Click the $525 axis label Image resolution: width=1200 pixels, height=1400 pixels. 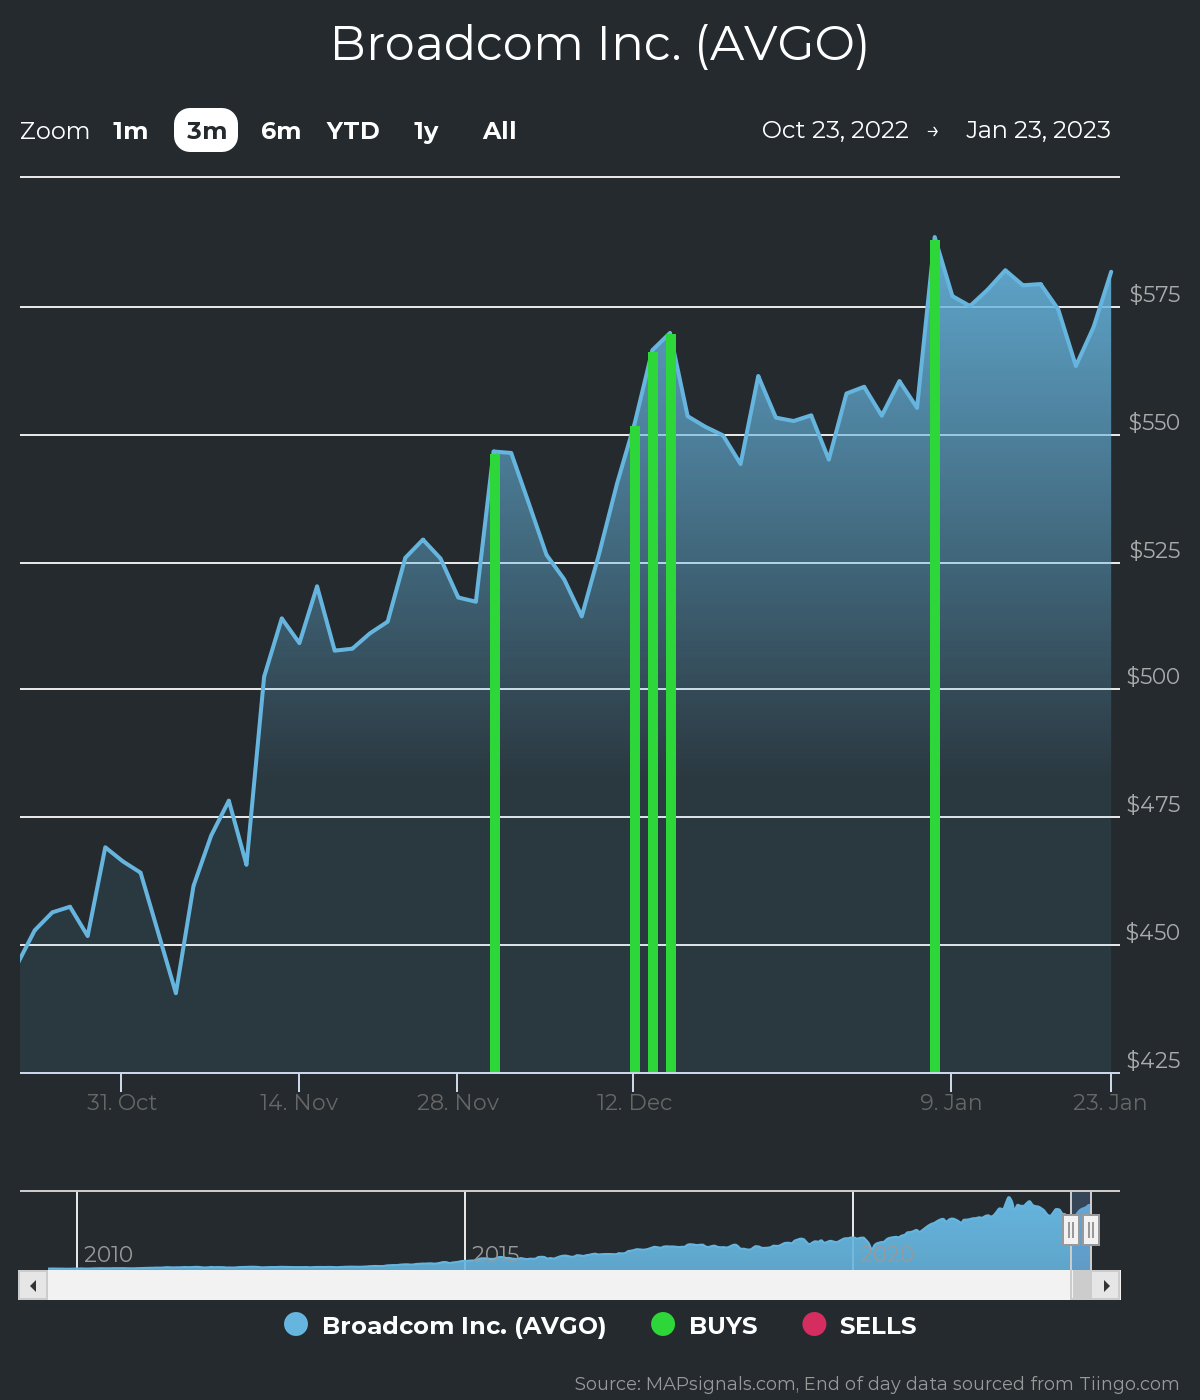[x=1155, y=550]
